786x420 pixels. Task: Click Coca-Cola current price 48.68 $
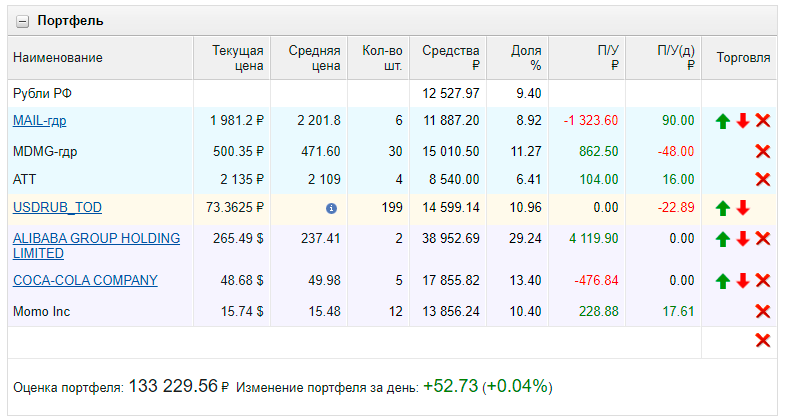pyautogui.click(x=242, y=281)
